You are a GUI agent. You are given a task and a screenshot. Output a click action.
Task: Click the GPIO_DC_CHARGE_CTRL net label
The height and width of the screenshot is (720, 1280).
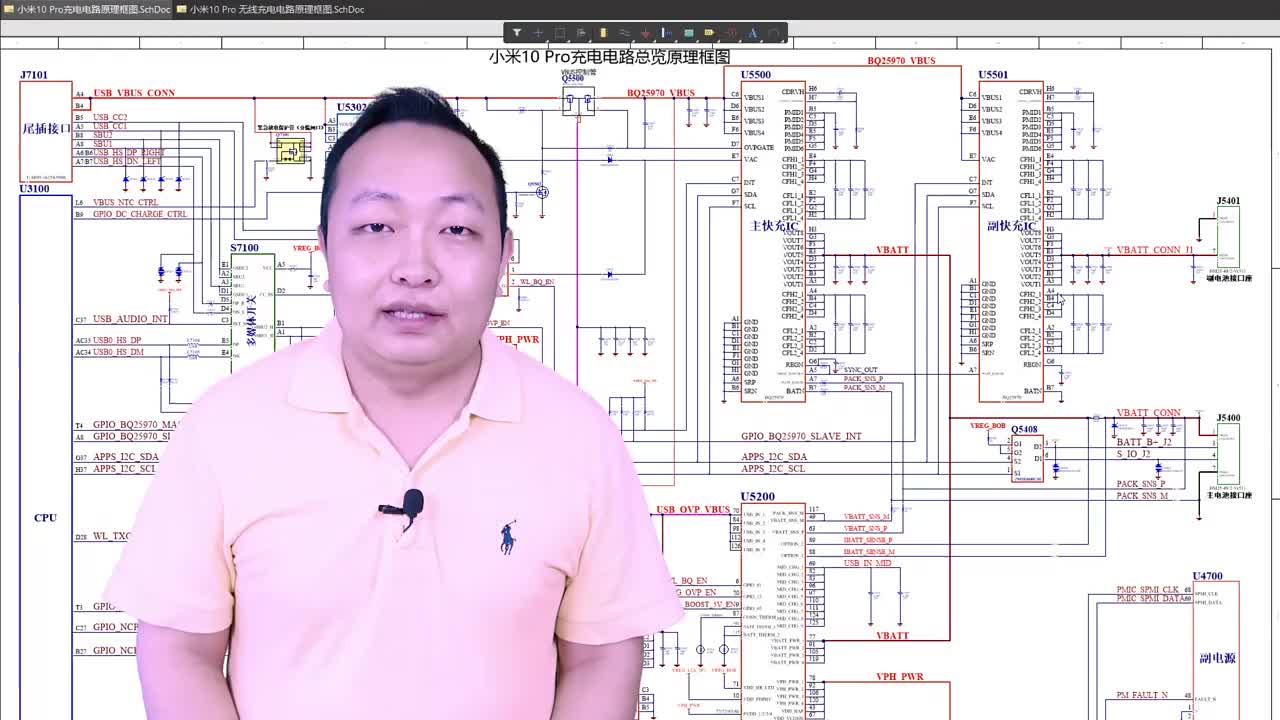pyautogui.click(x=140, y=214)
